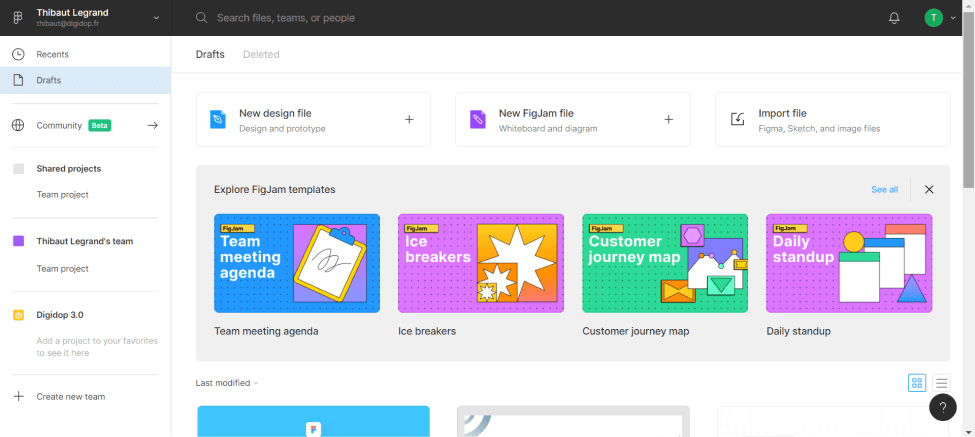Switch to list view

coord(941,383)
